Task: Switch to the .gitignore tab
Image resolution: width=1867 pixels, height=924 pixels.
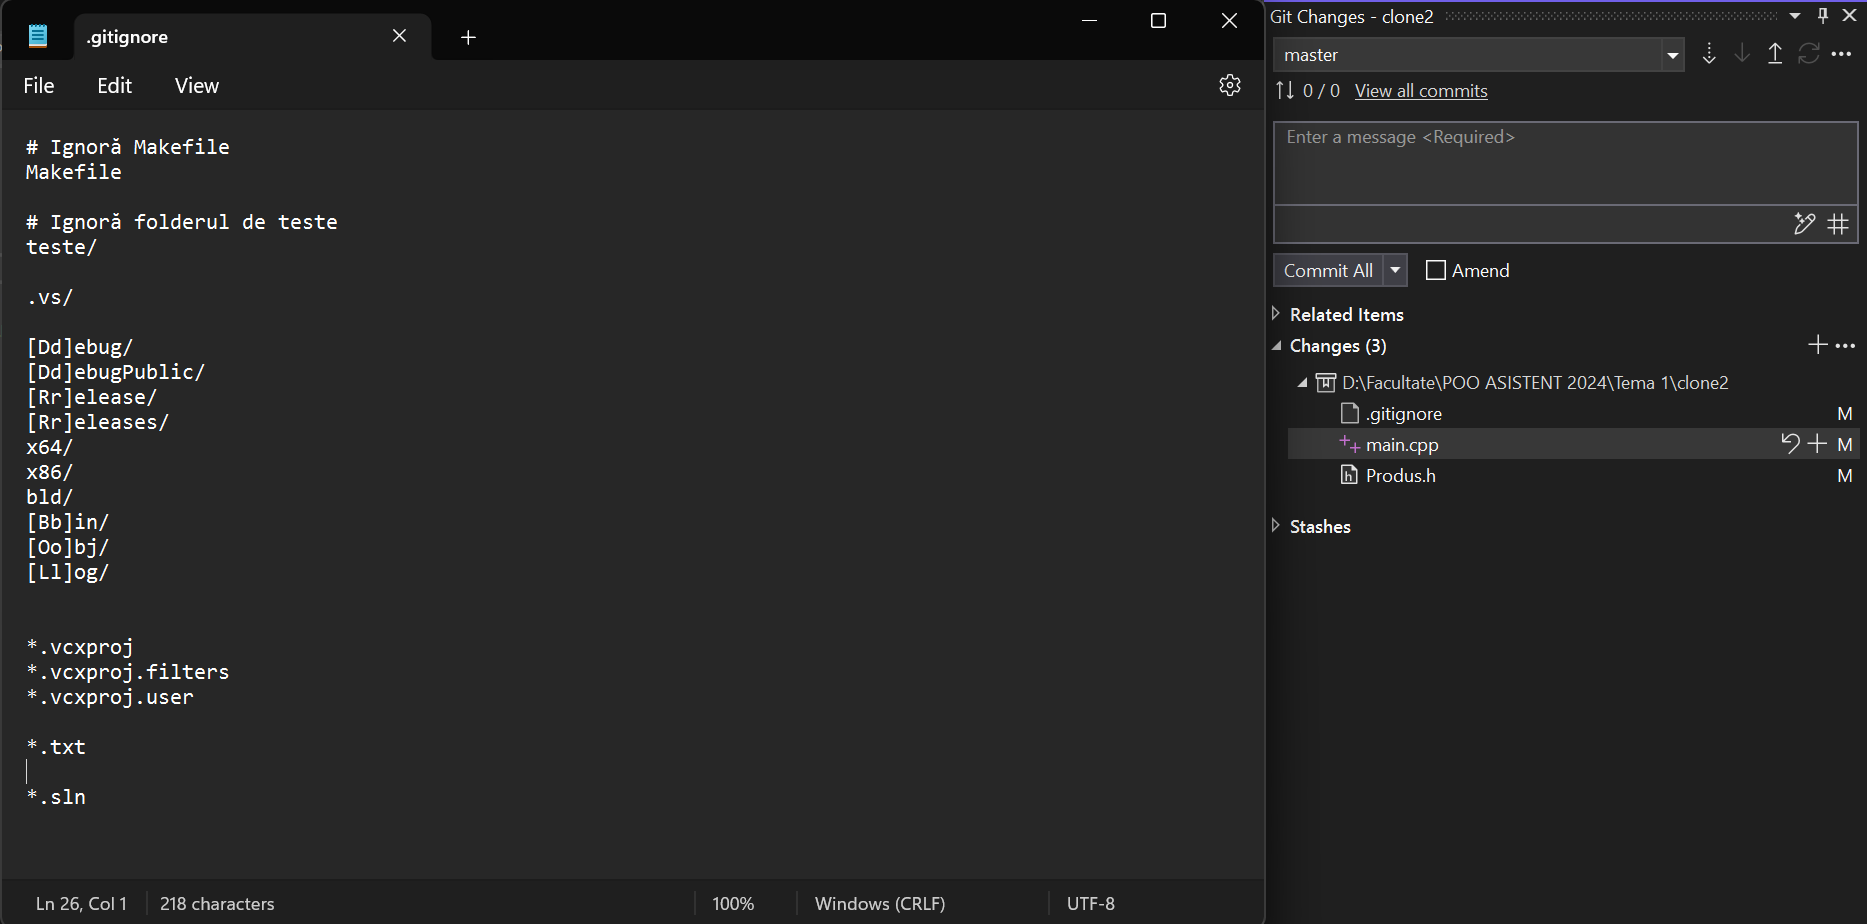Action: 127,37
